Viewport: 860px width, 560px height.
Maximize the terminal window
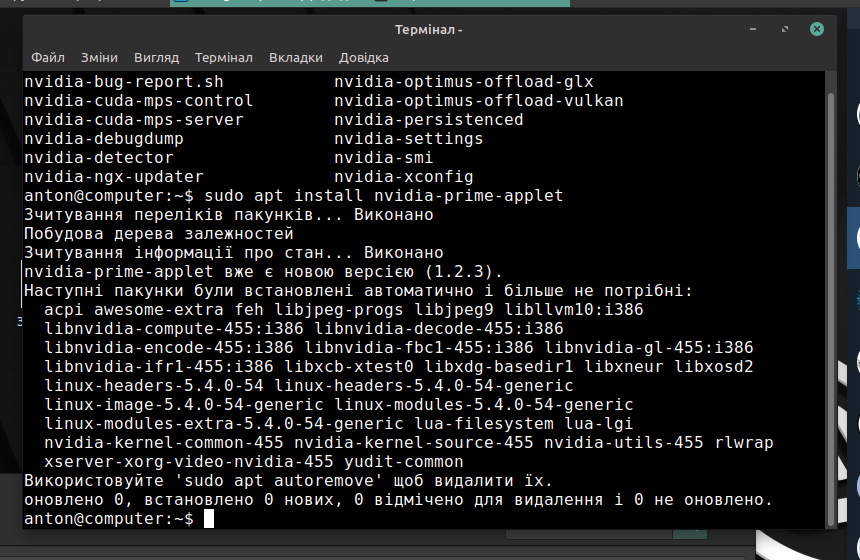pos(785,29)
